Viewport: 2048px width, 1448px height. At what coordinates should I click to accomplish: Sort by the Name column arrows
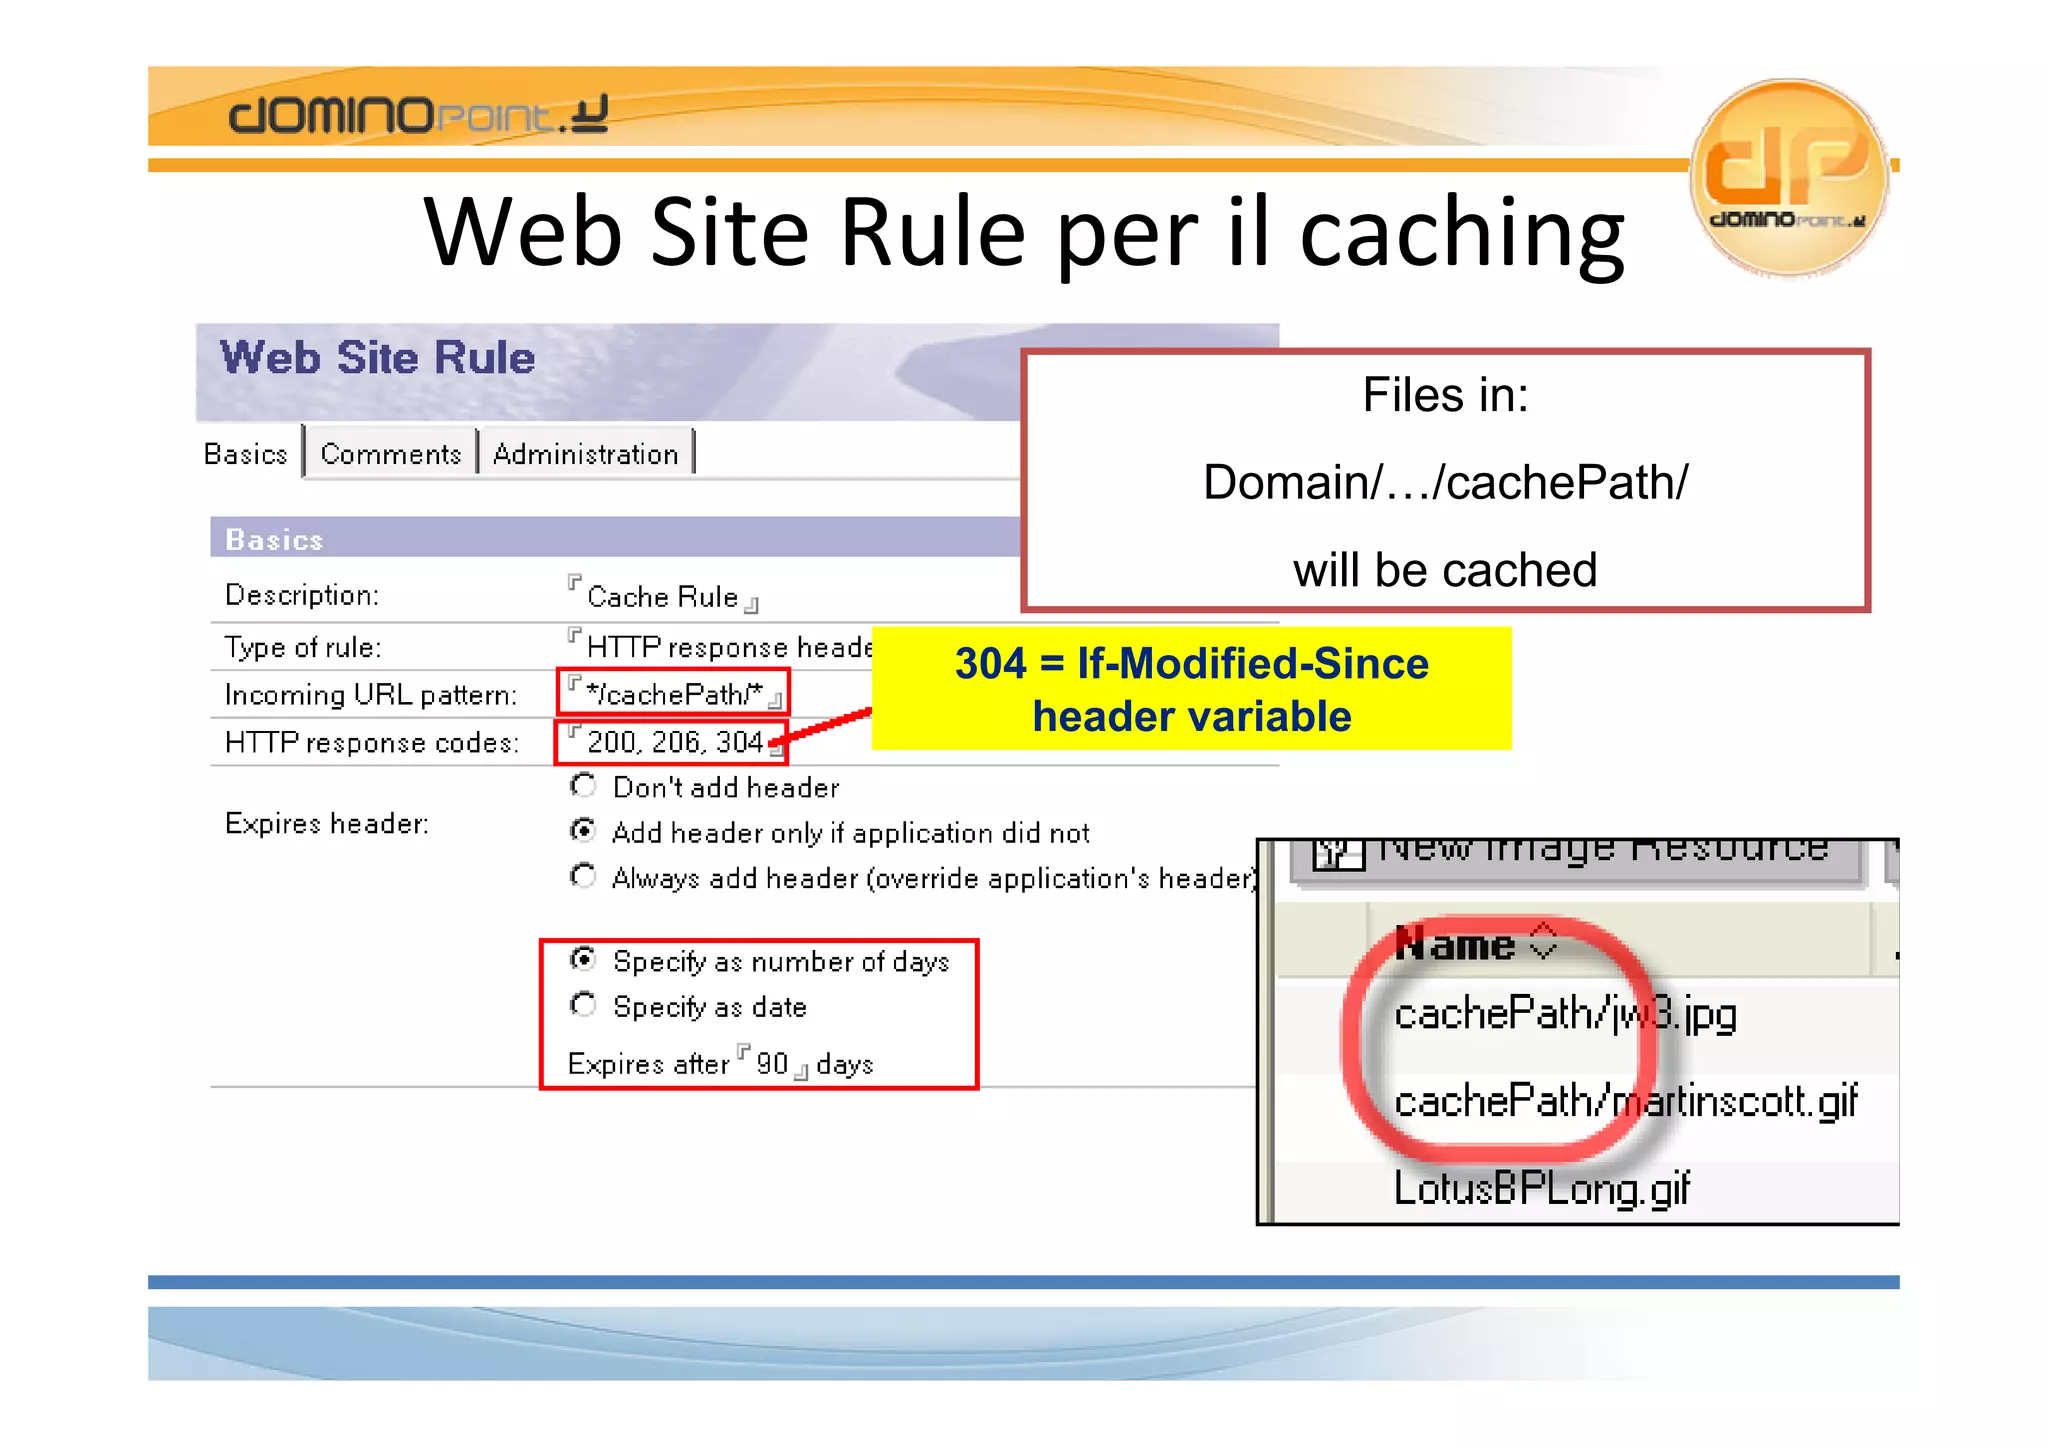1544,941
